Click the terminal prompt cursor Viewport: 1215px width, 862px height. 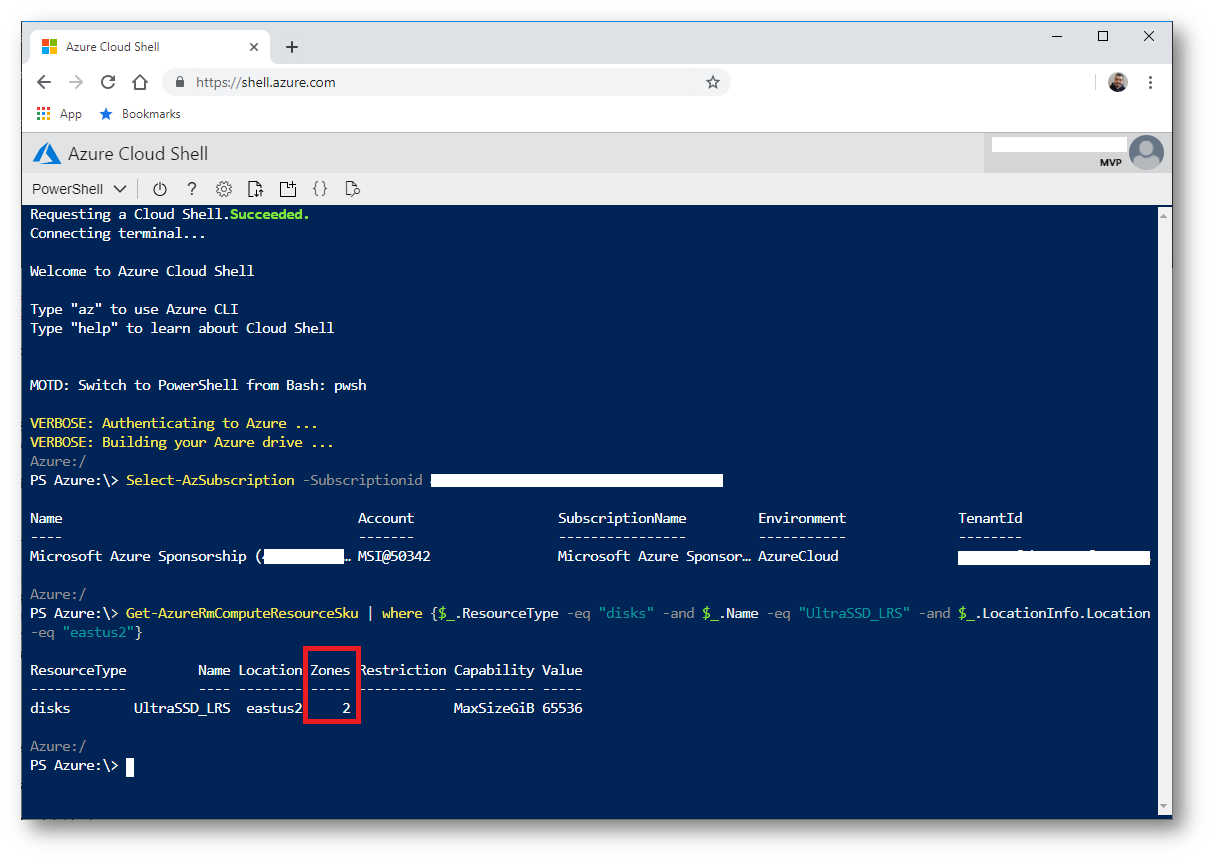130,767
